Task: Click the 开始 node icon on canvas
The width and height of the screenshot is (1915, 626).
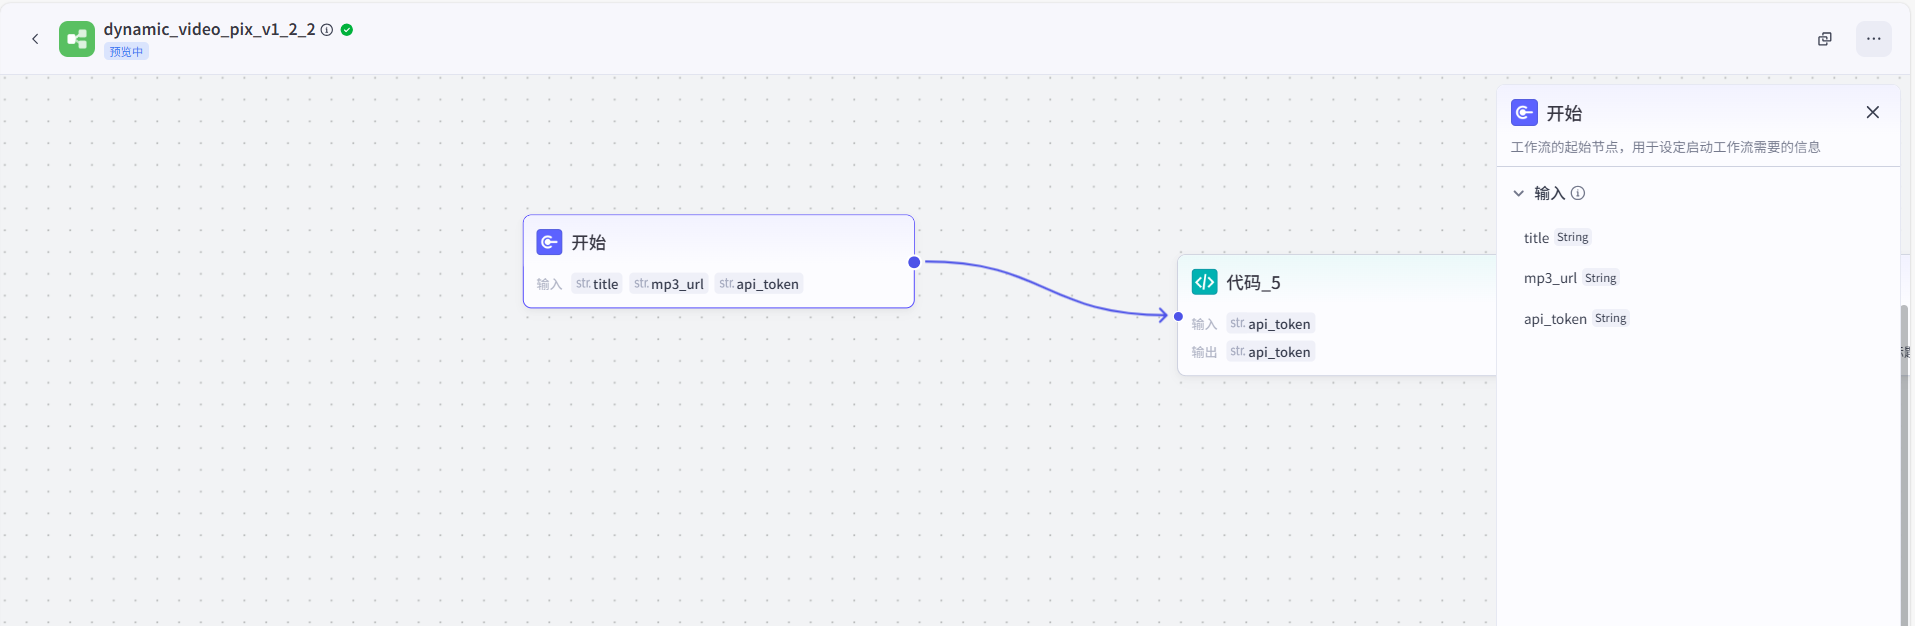Action: click(x=549, y=242)
